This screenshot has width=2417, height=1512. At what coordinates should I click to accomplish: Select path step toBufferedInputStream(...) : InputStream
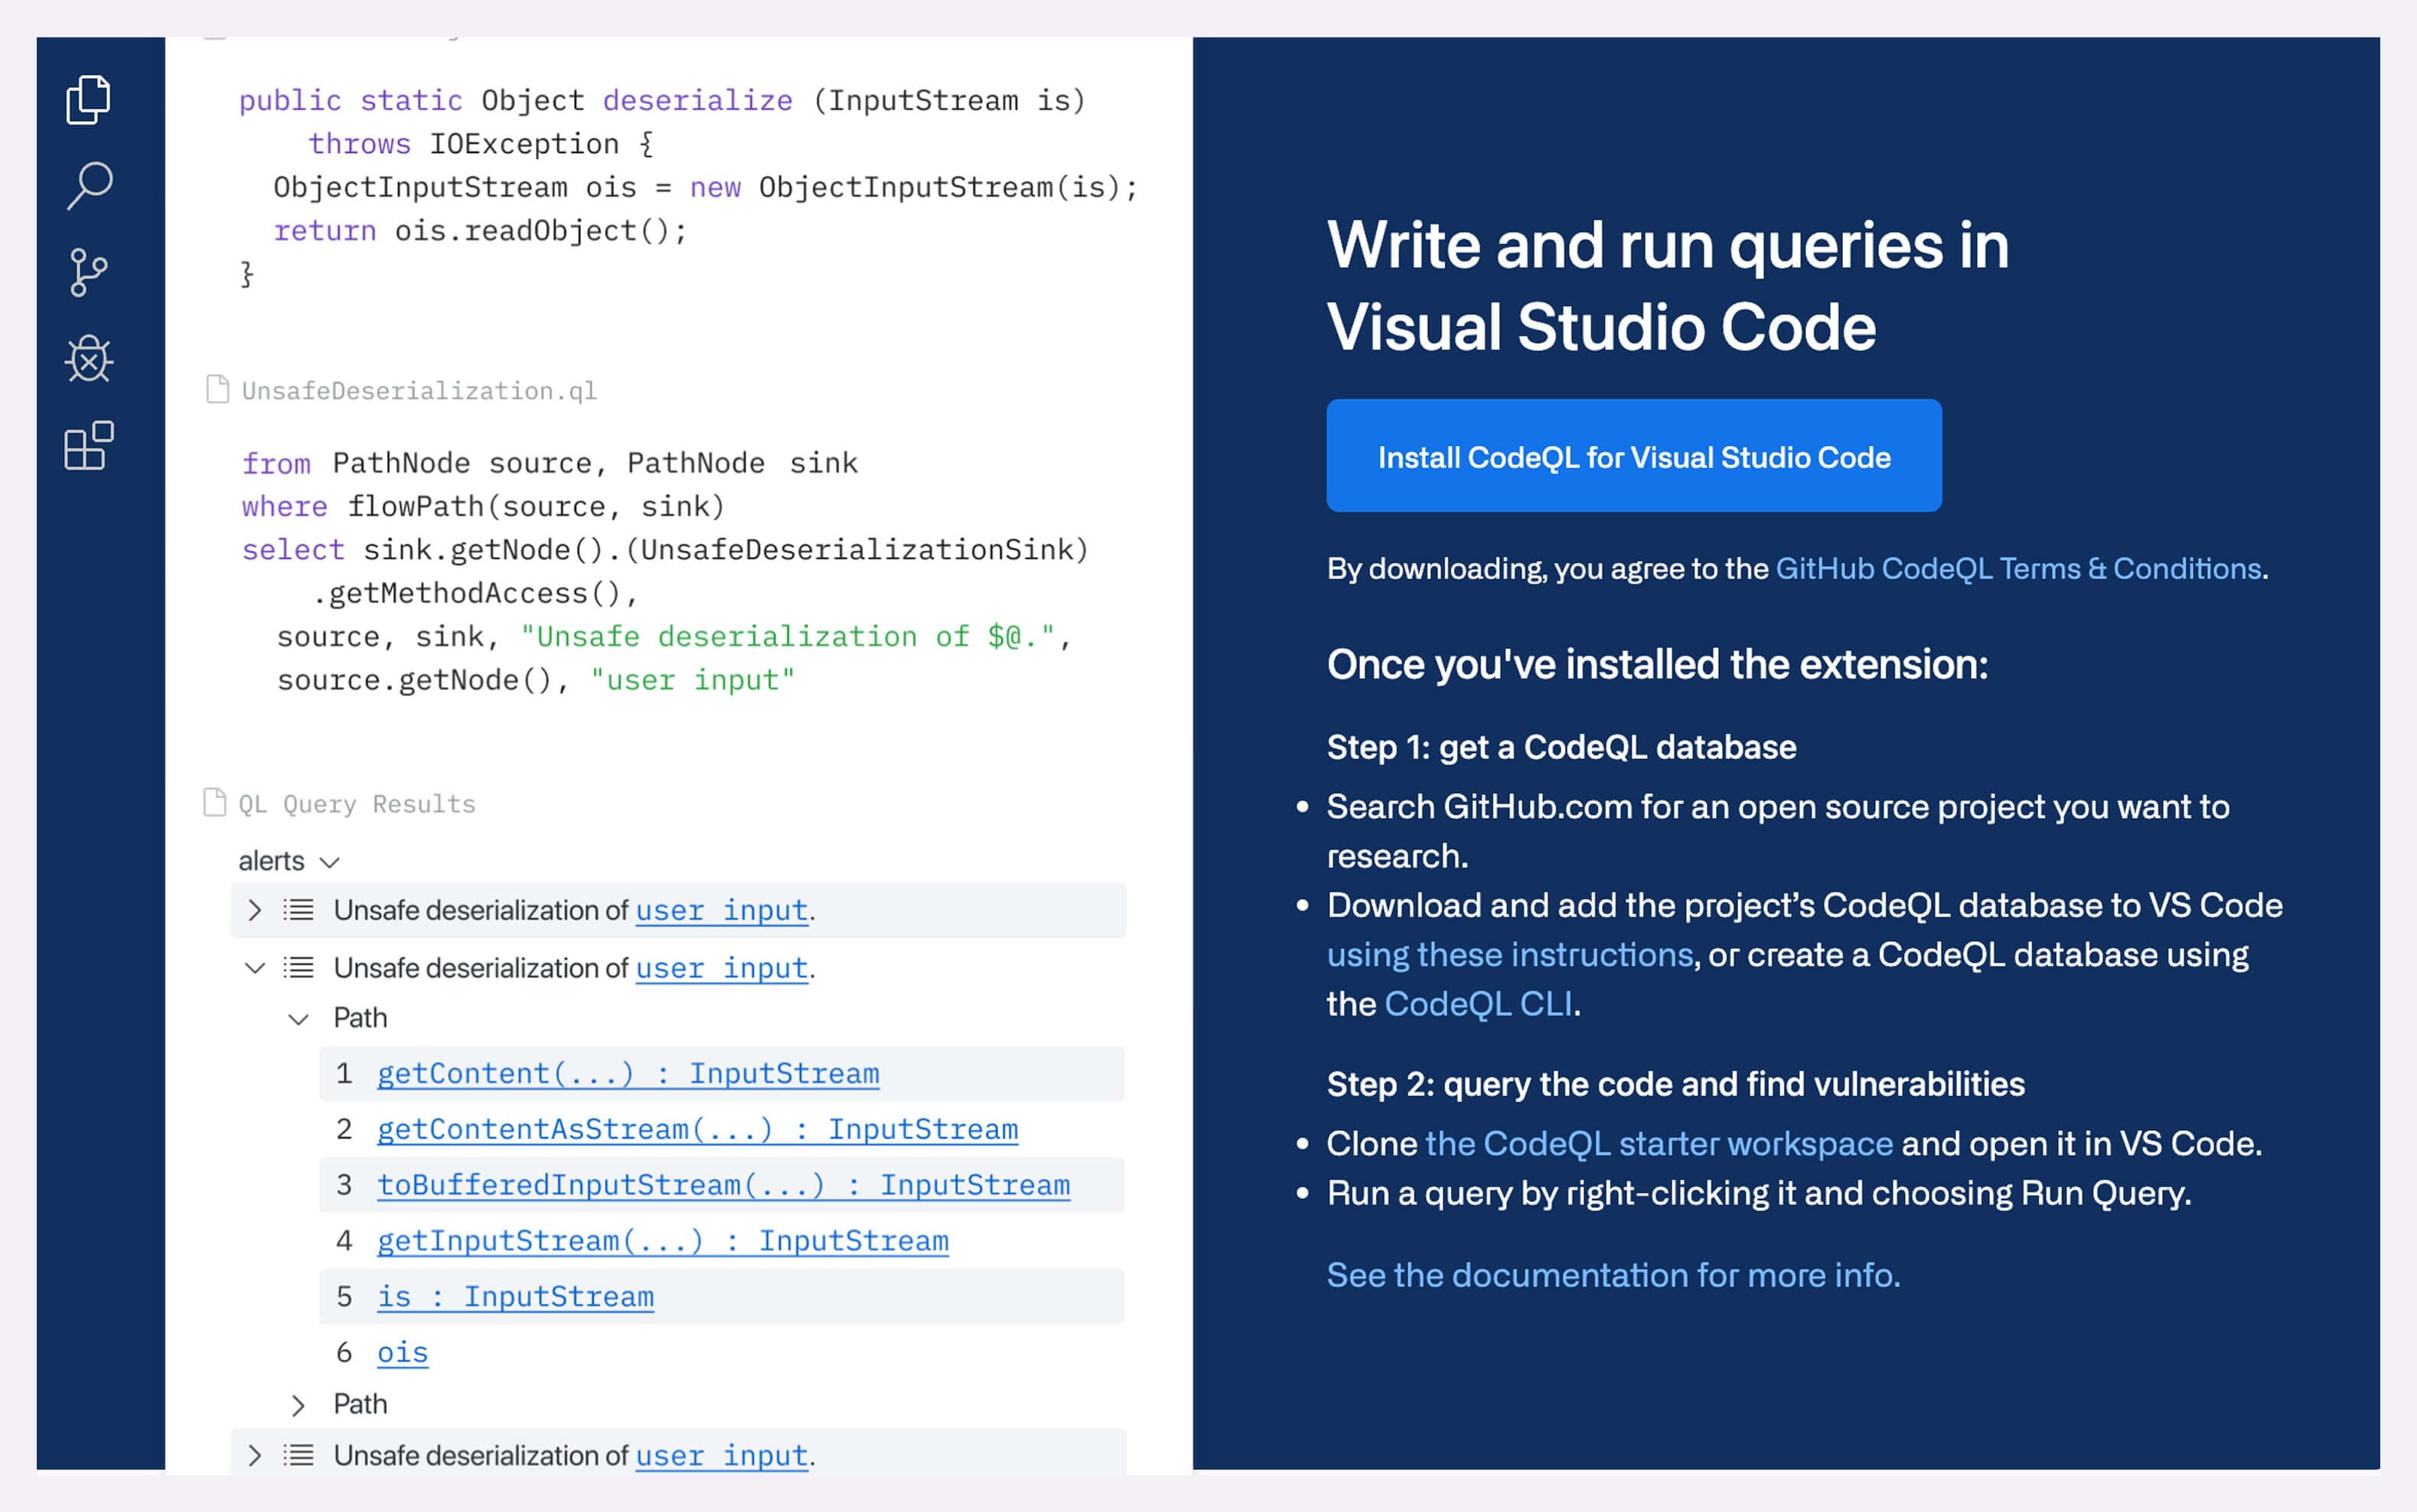723,1185
